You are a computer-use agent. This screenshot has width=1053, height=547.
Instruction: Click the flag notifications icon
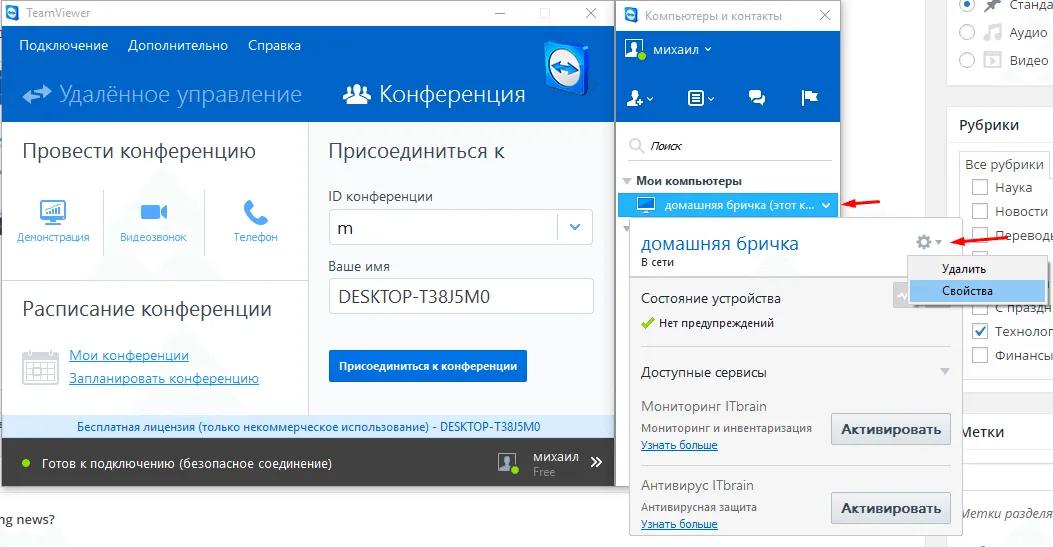point(810,98)
